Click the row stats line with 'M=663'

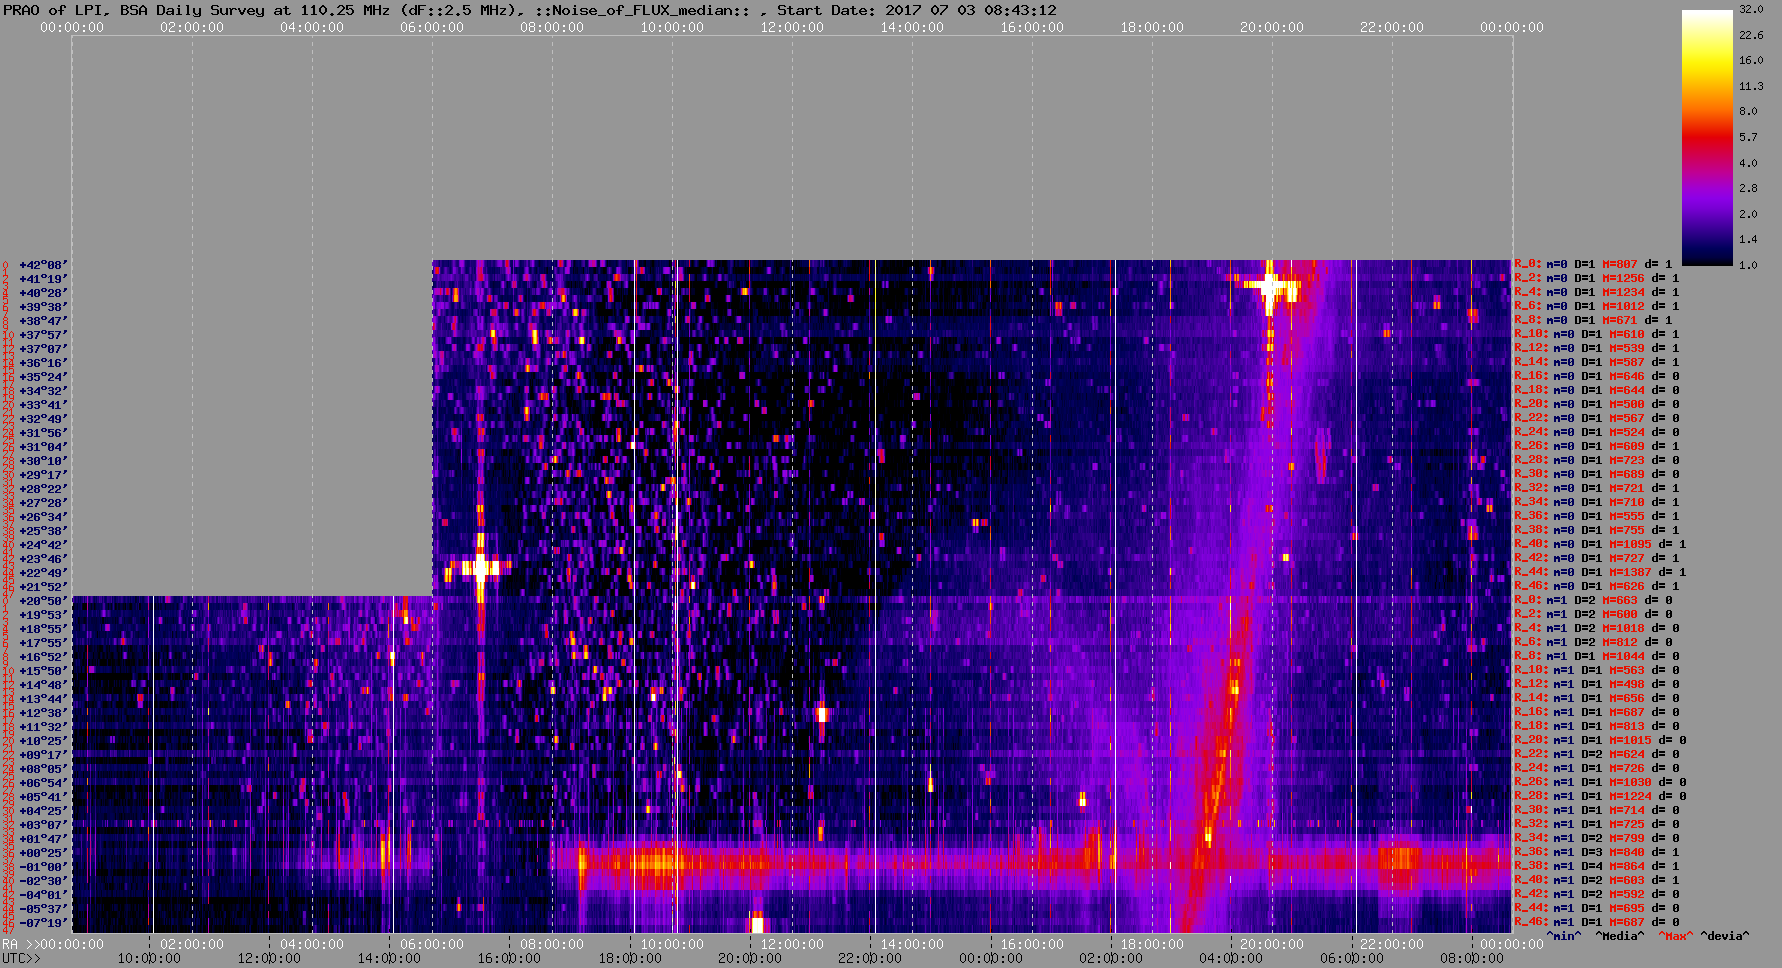point(1593,600)
